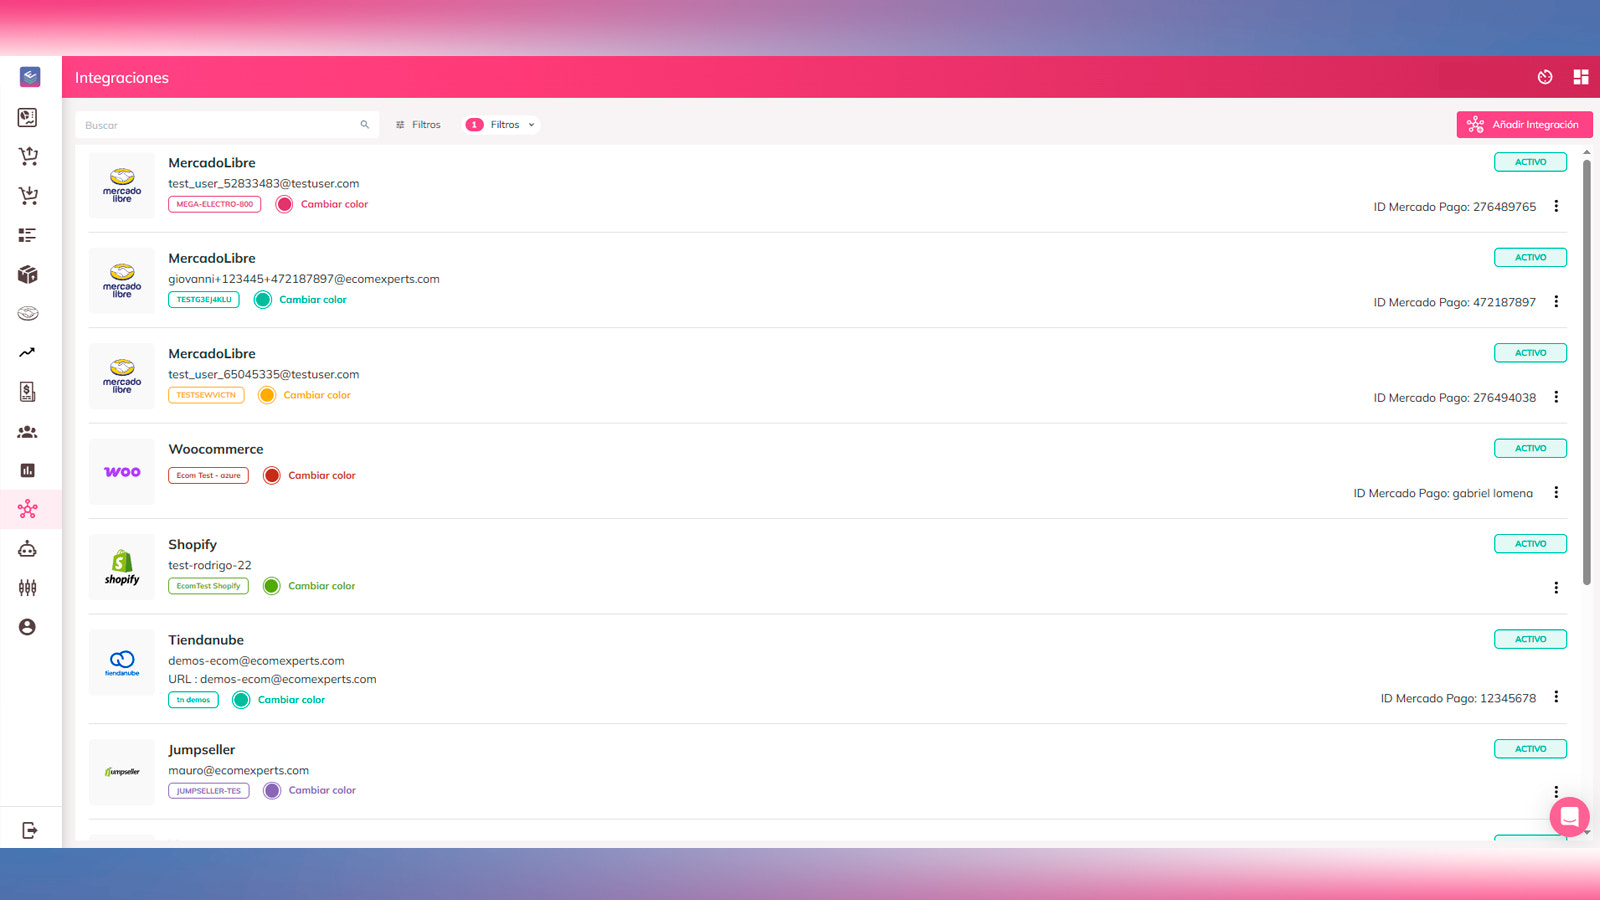Click Cambiar color for Woocommerce
1600x900 pixels.
(x=322, y=476)
